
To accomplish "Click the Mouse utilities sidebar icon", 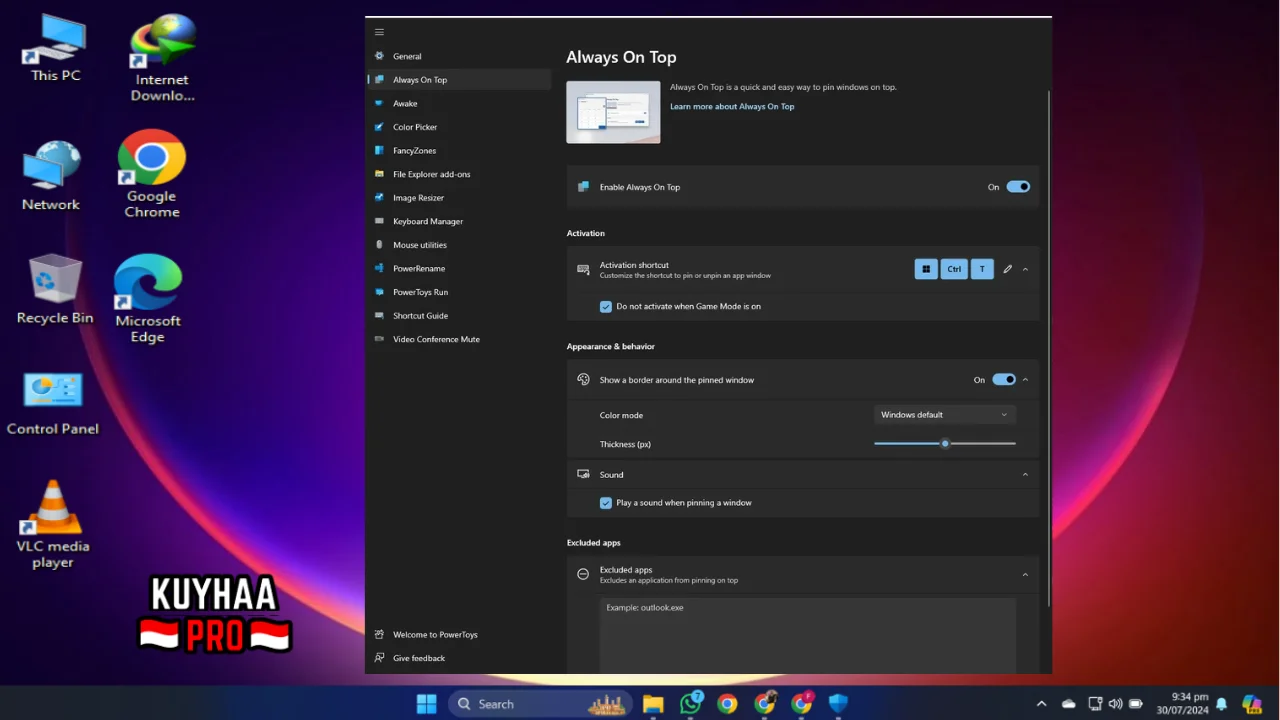I will [x=379, y=245].
